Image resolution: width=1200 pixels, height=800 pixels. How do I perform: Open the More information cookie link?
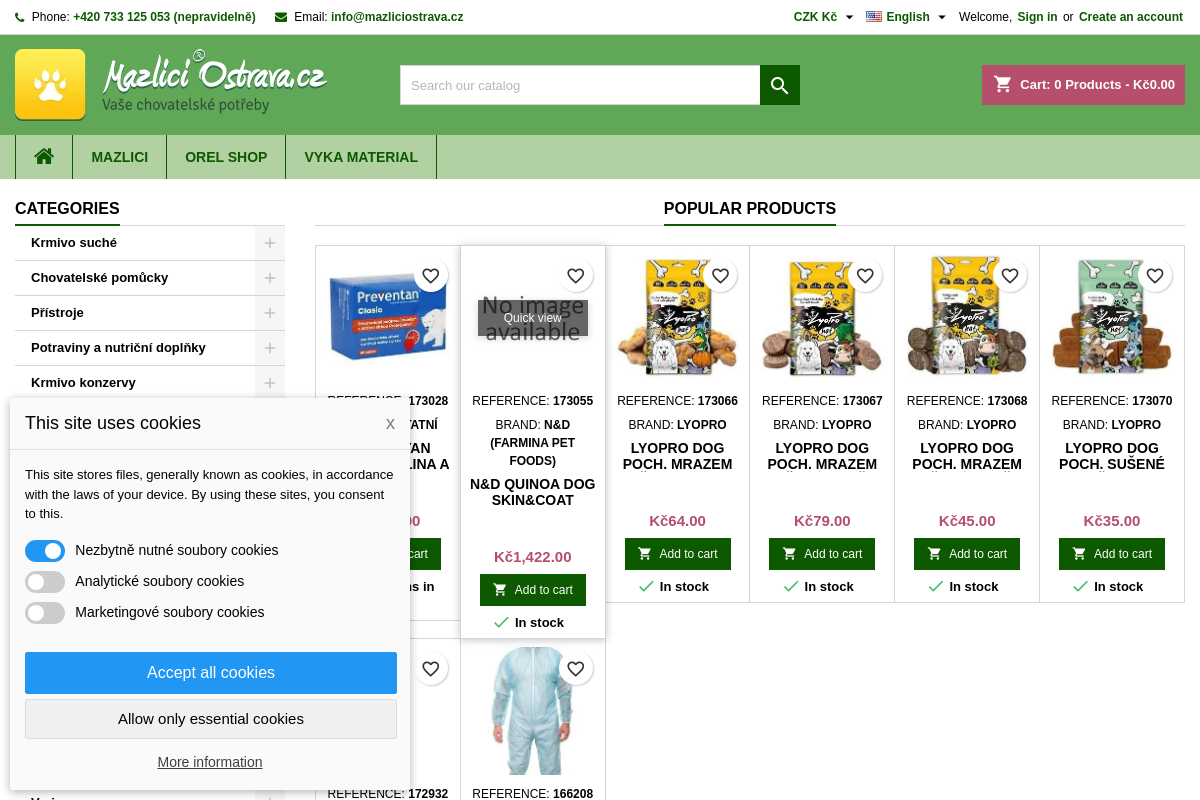[x=210, y=762]
